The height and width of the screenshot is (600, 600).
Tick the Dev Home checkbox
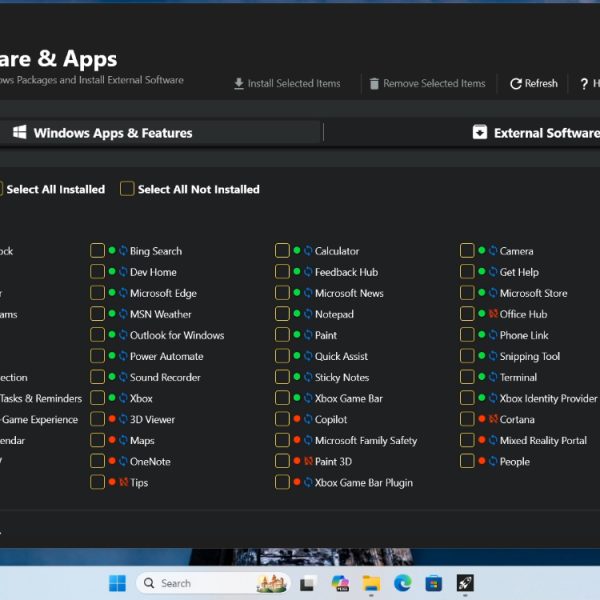tap(98, 272)
